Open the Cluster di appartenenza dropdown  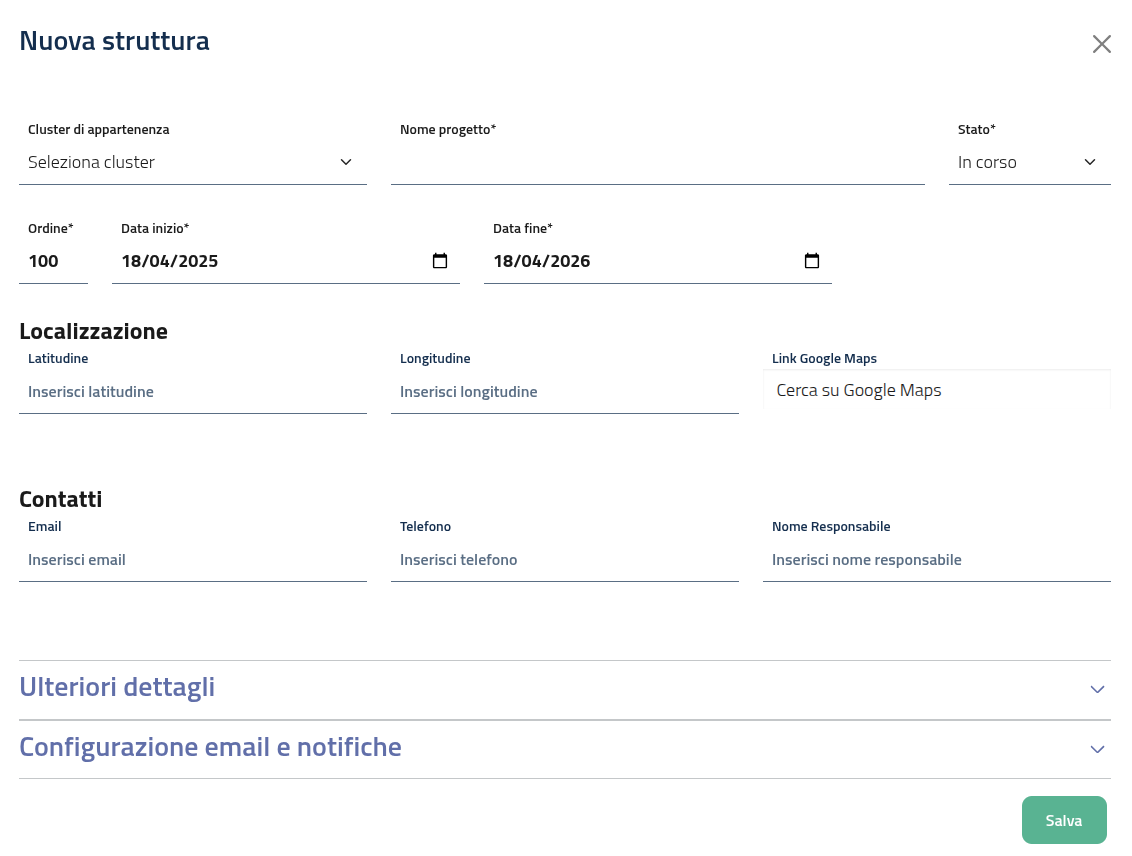pyautogui.click(x=192, y=162)
